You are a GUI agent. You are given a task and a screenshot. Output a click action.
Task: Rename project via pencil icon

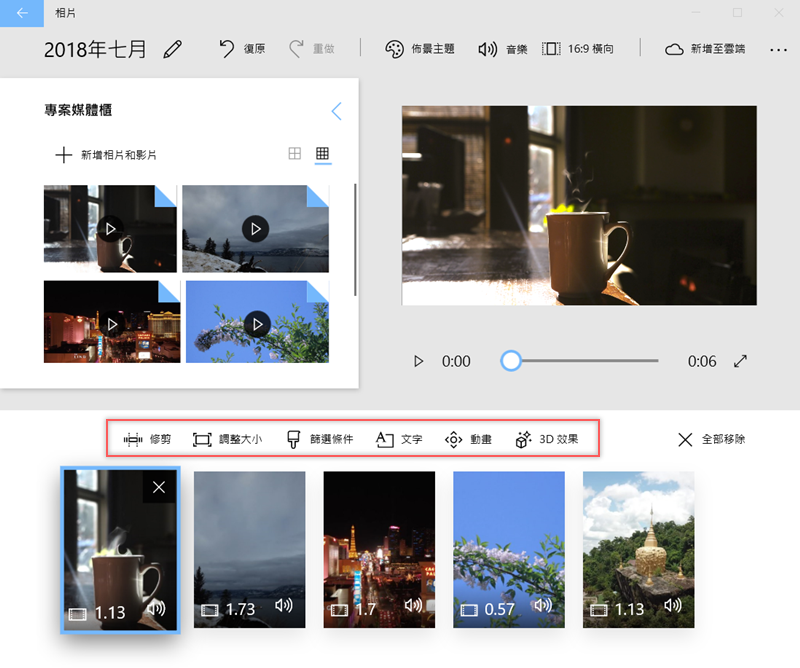(x=172, y=50)
